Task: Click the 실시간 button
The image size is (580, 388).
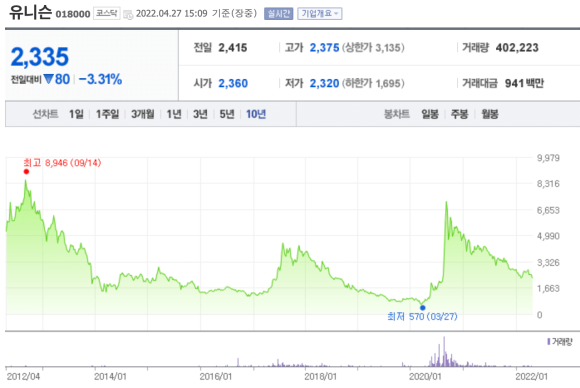Action: click(x=279, y=14)
